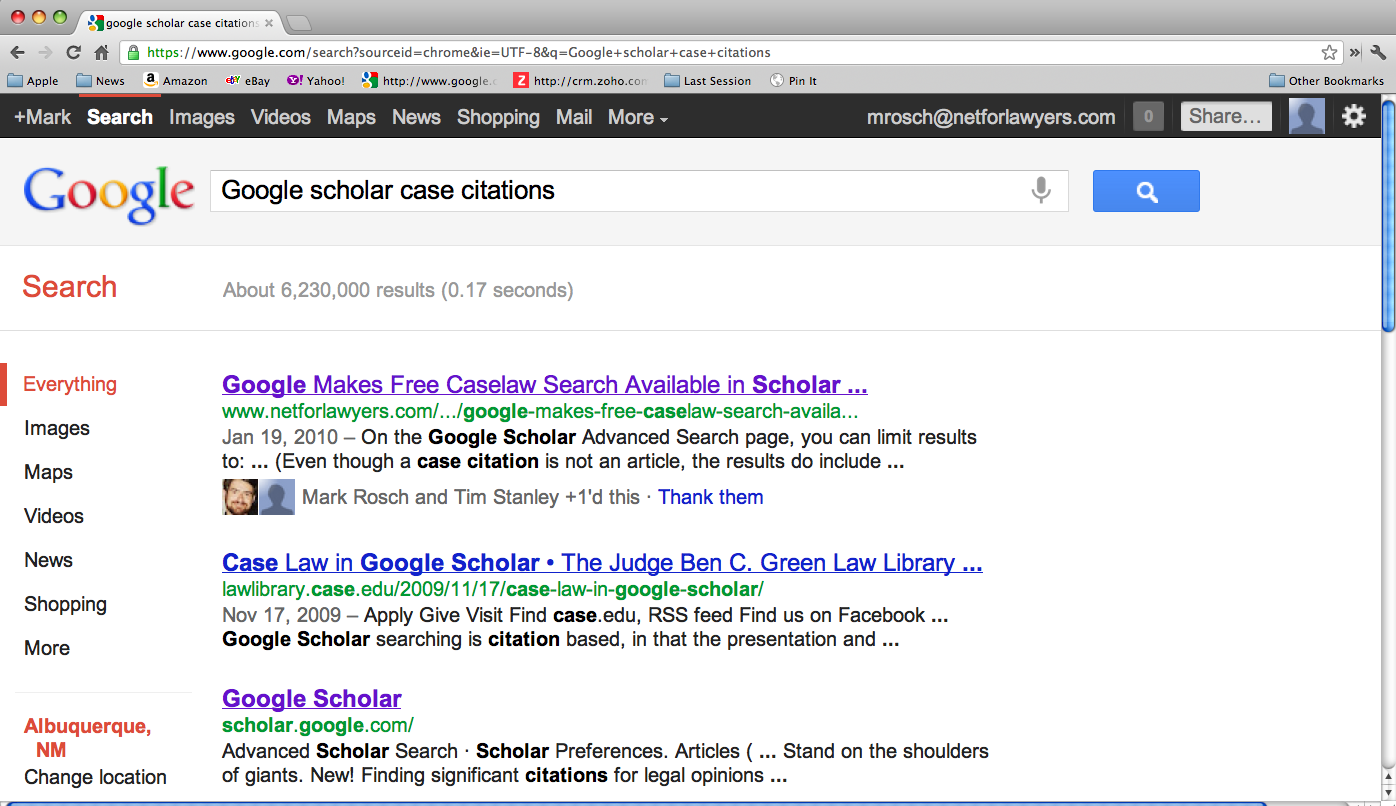Viewport: 1396px width, 806px height.
Task: Click About 6,230,000 results text
Action: [398, 291]
